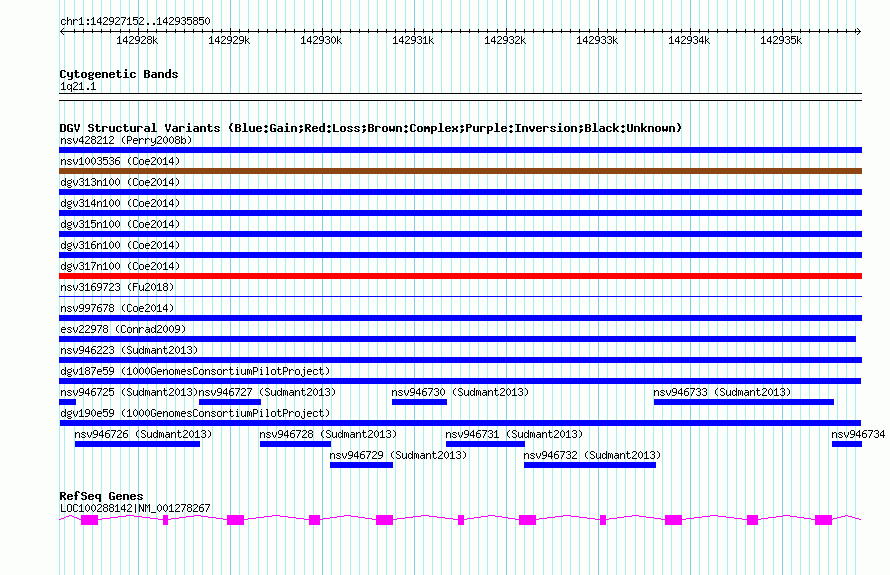This screenshot has width=890, height=575.
Task: Open the nsv946728 (Sudmant2013) label
Action: (328, 434)
